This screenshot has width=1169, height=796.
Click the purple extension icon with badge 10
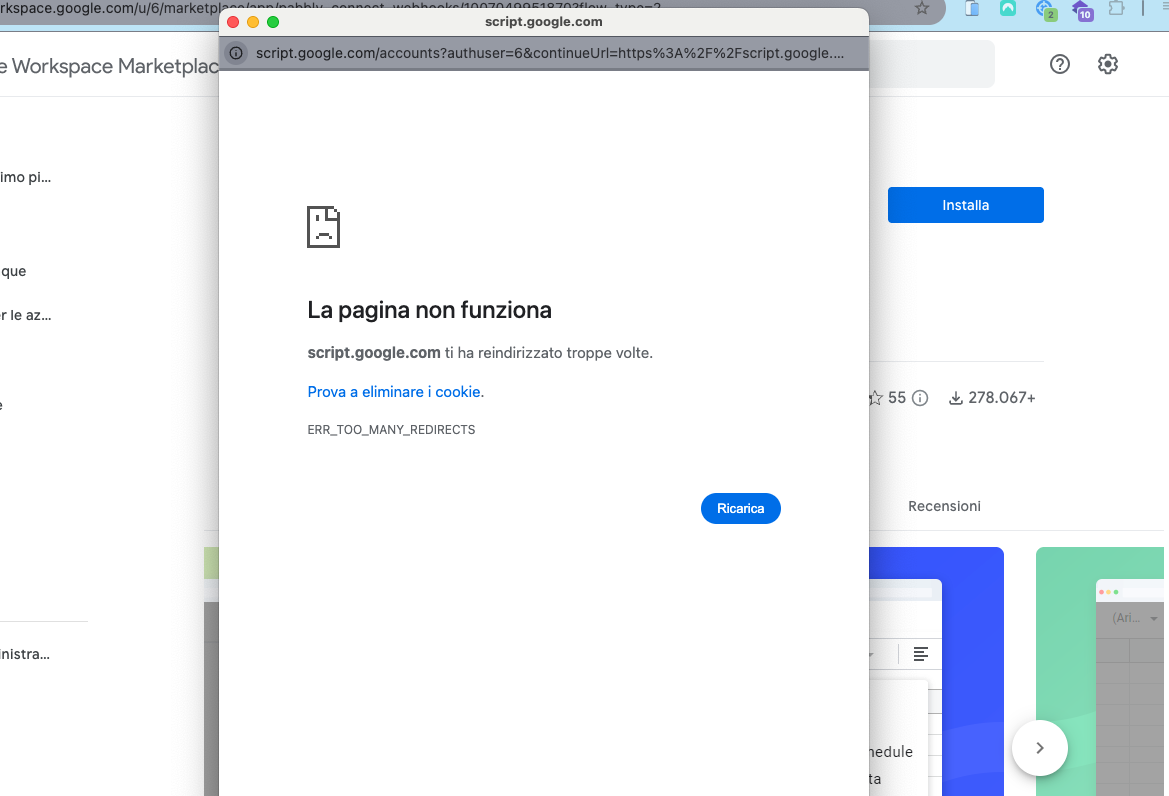coord(1081,9)
